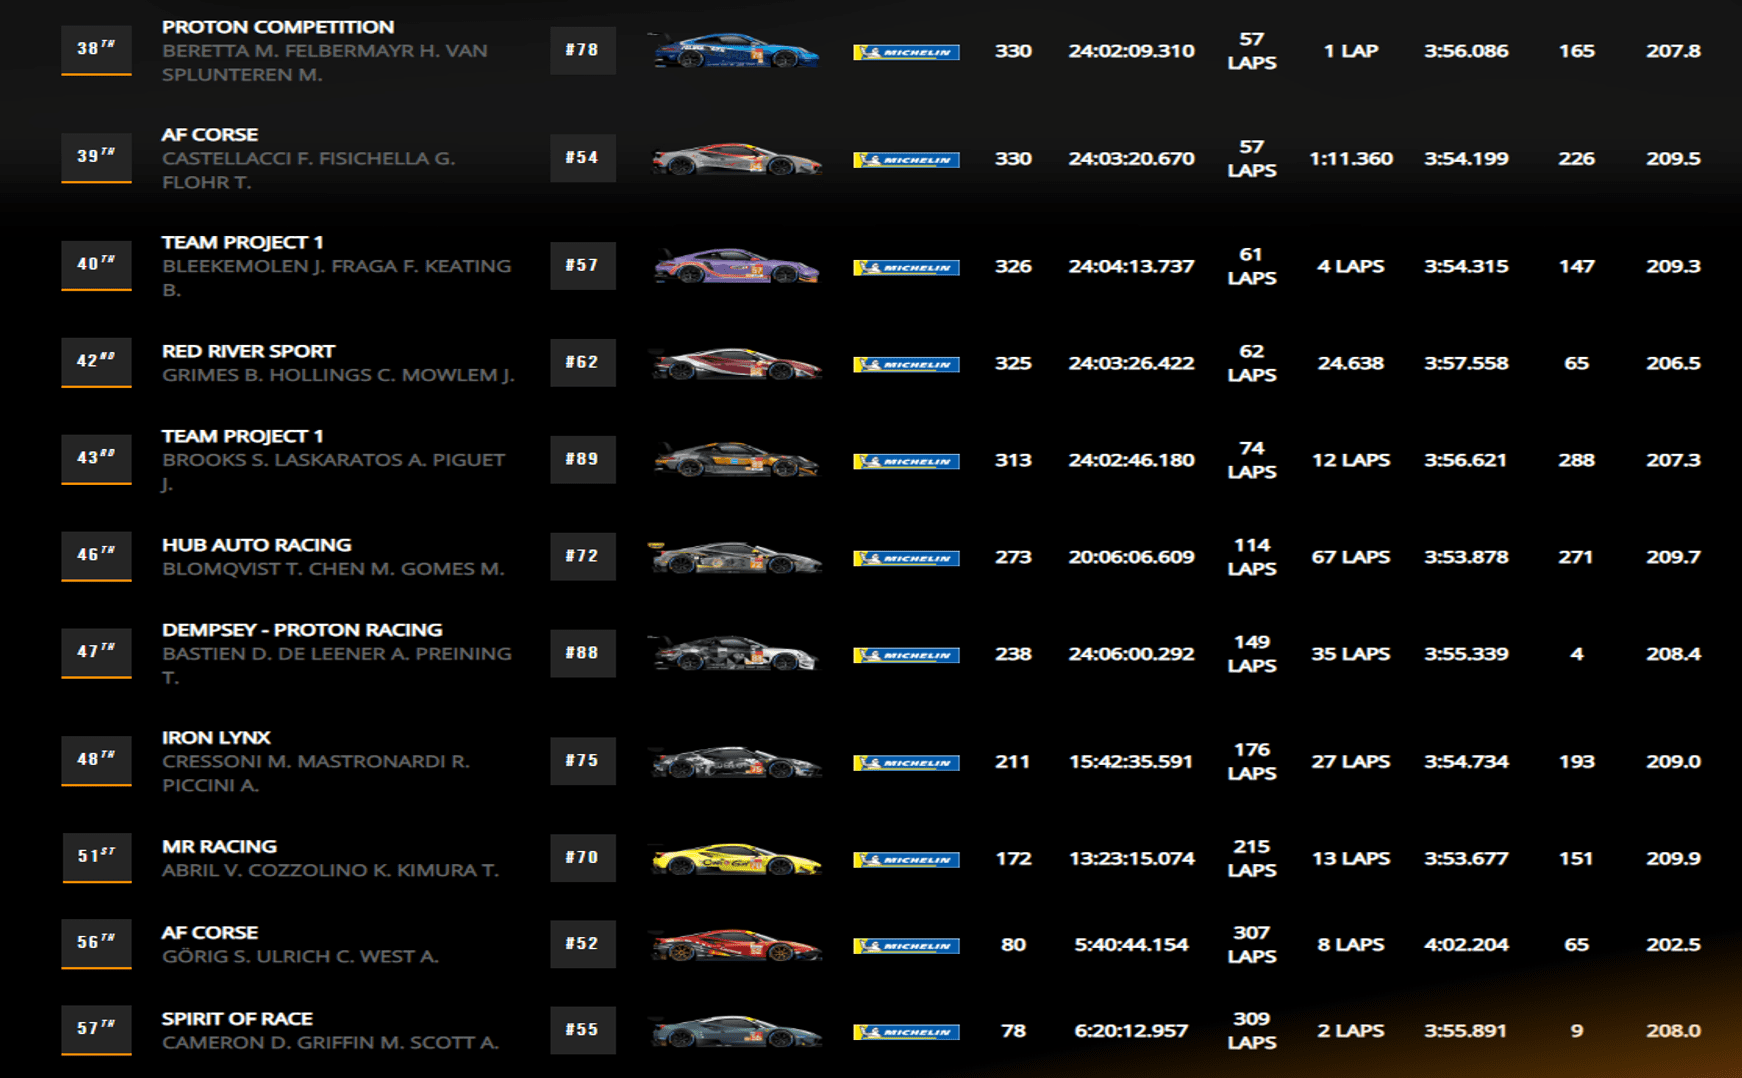Click the Michelin logo in Proton Competition row
1742x1078 pixels.
click(x=906, y=52)
